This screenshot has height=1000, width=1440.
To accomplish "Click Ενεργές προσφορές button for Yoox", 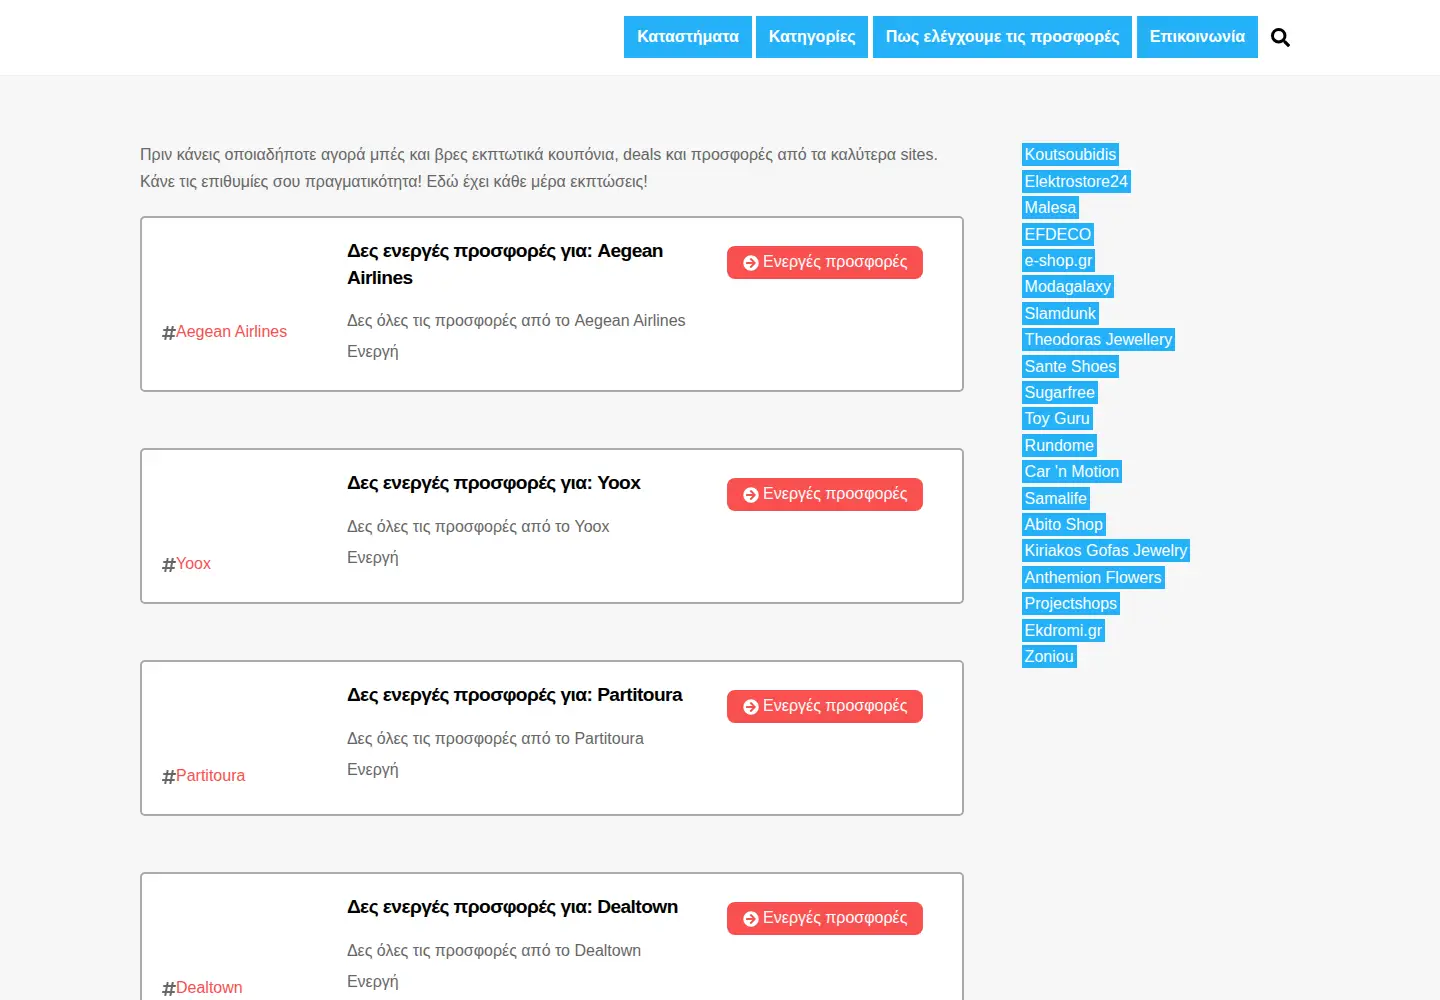I will pos(825,494).
